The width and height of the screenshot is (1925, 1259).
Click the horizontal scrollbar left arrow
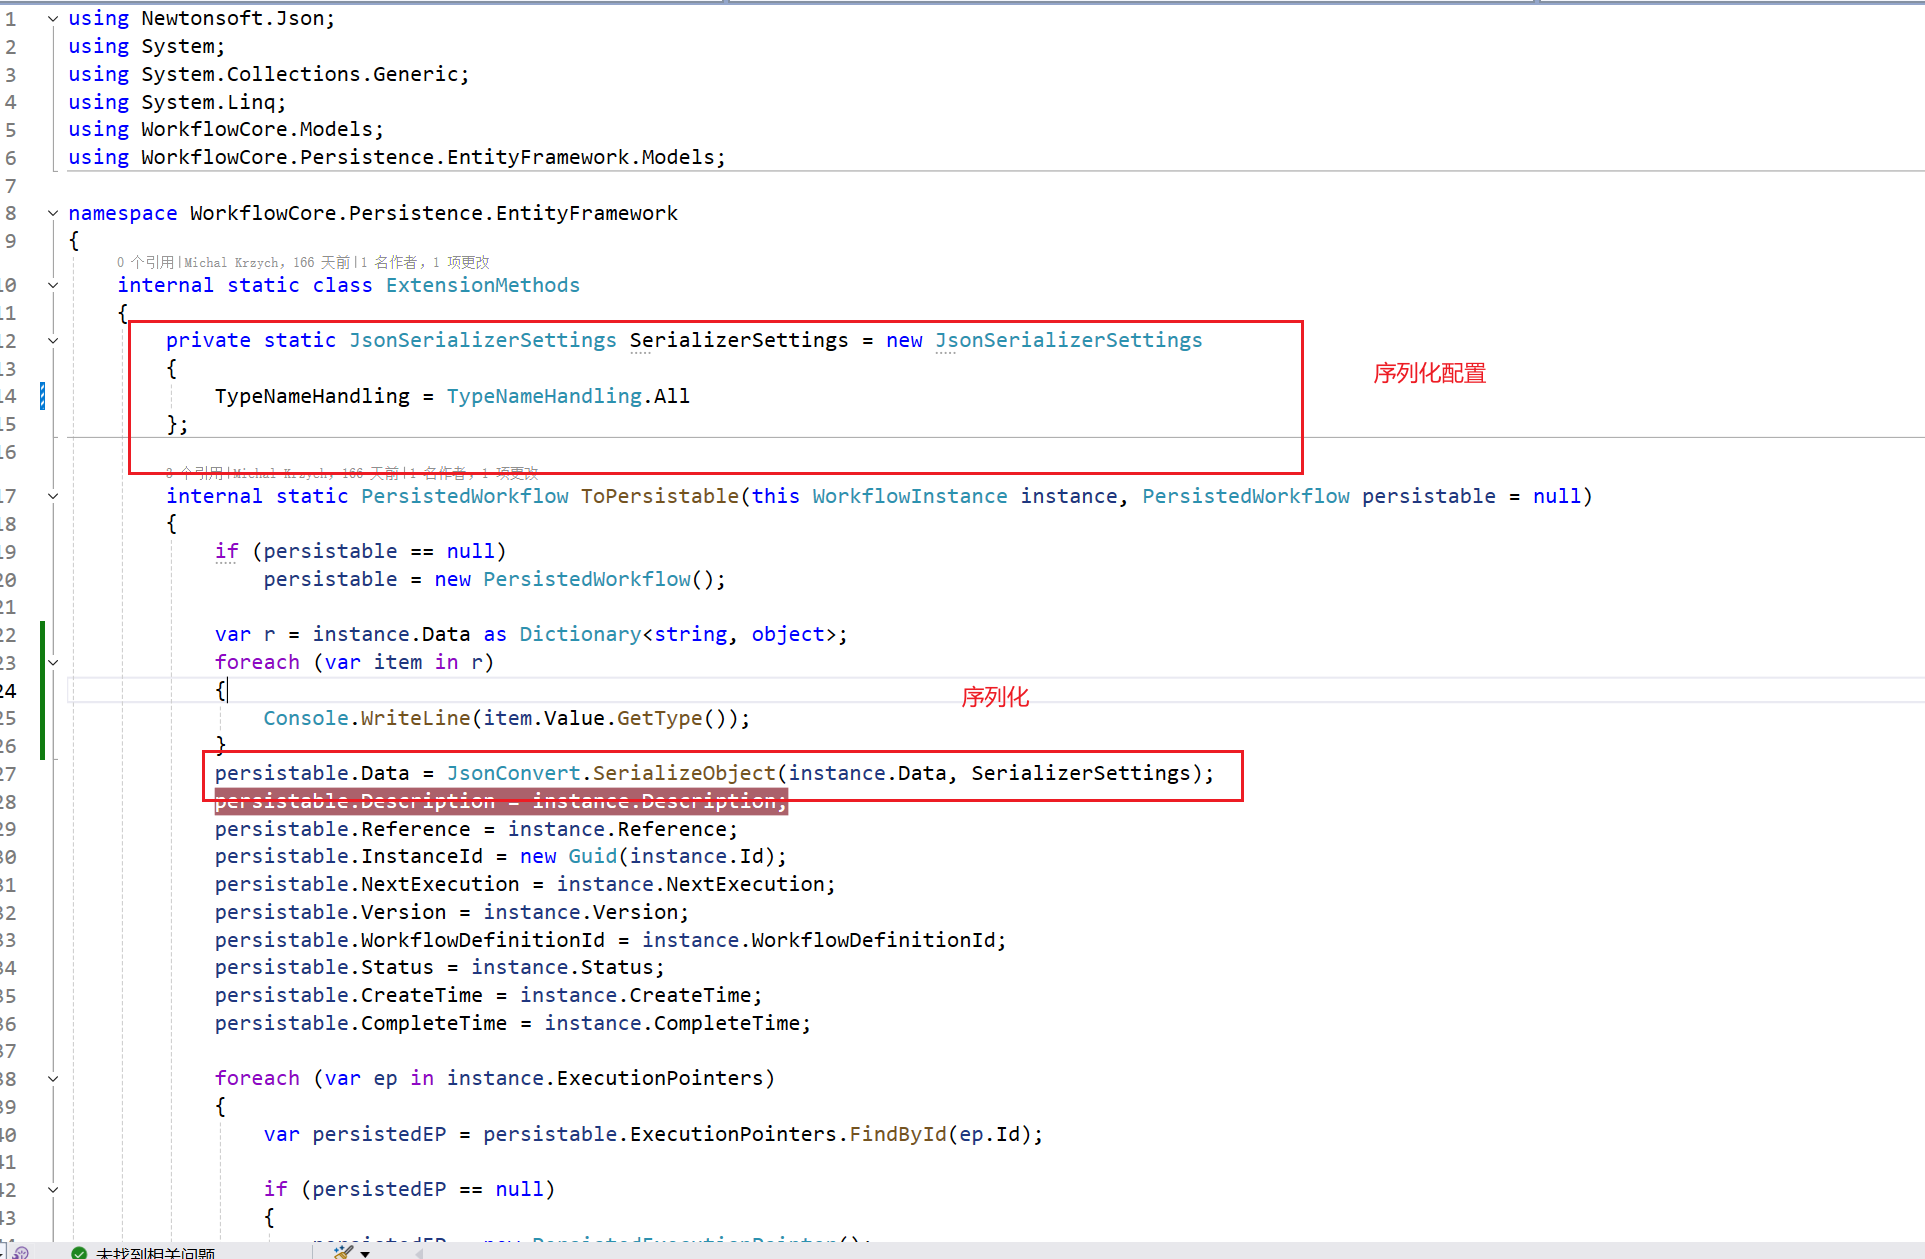coord(420,1253)
